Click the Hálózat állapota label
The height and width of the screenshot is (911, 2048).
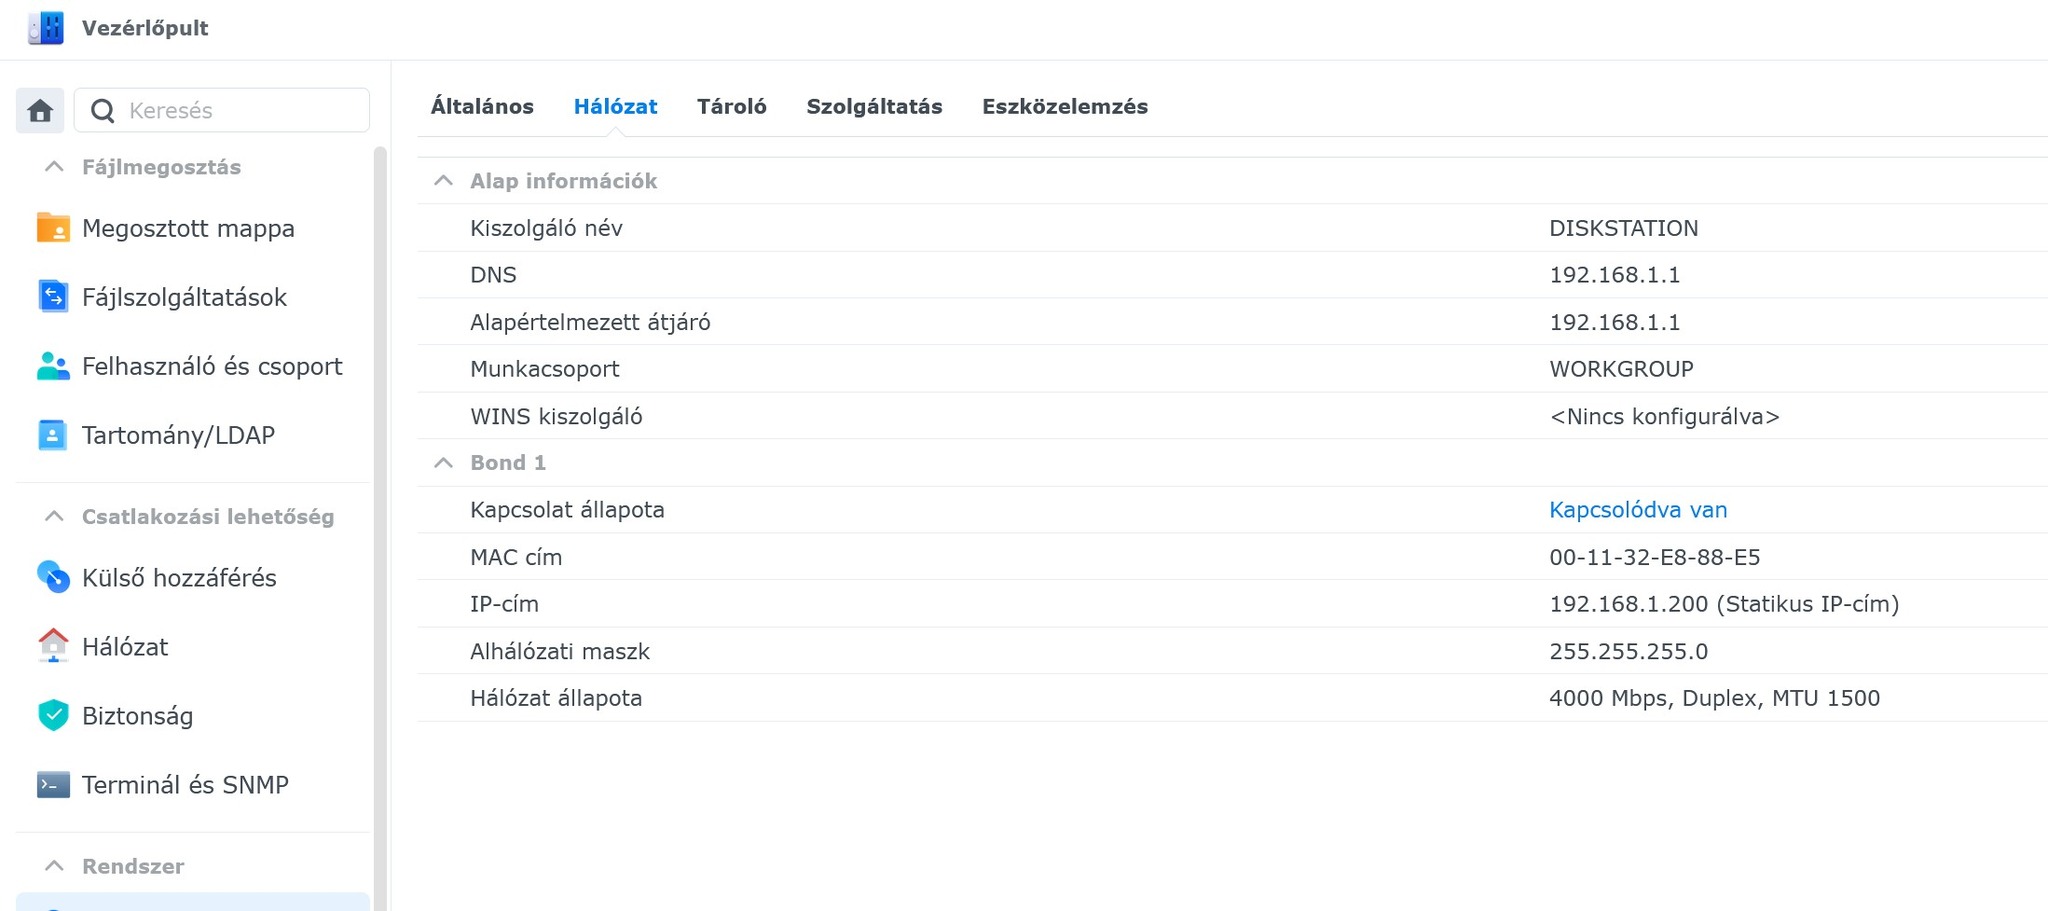tap(556, 698)
